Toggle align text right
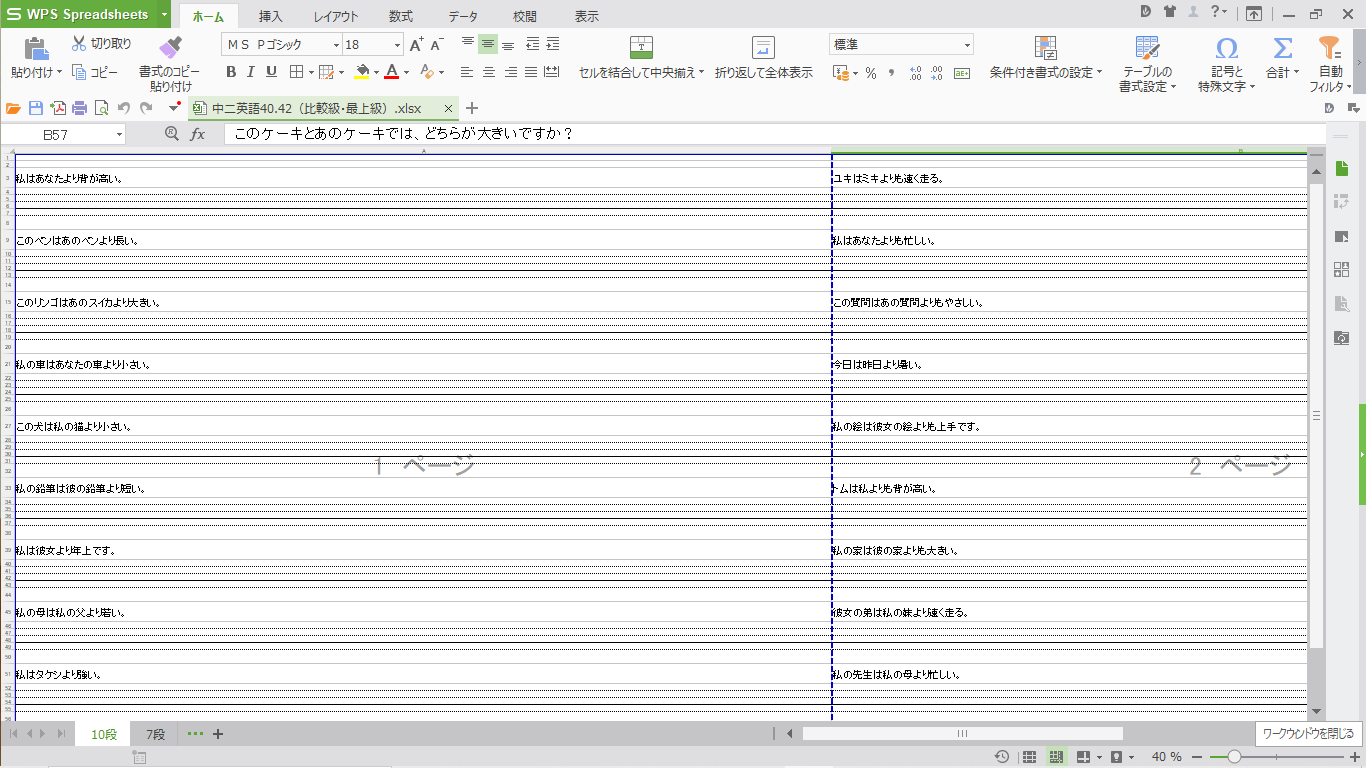The width and height of the screenshot is (1366, 768). (x=511, y=72)
